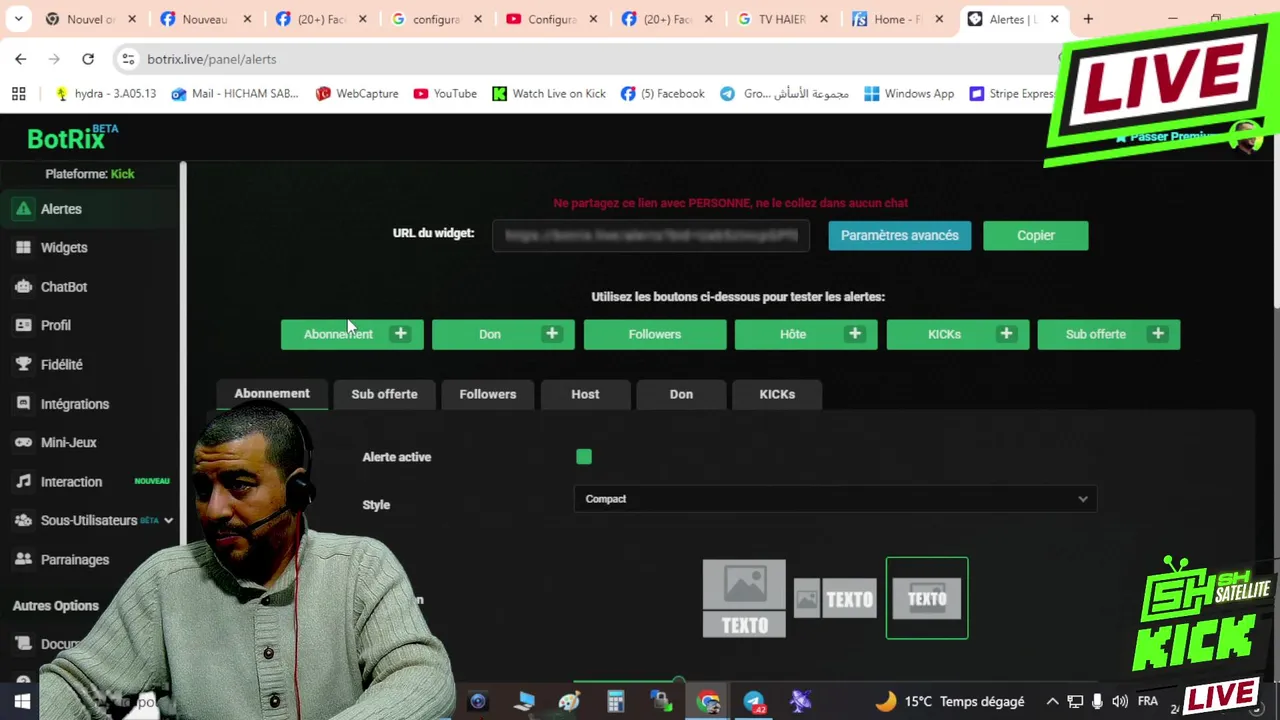The height and width of the screenshot is (720, 1280).
Task: Open the YouTube bookmark
Action: pyautogui.click(x=445, y=93)
